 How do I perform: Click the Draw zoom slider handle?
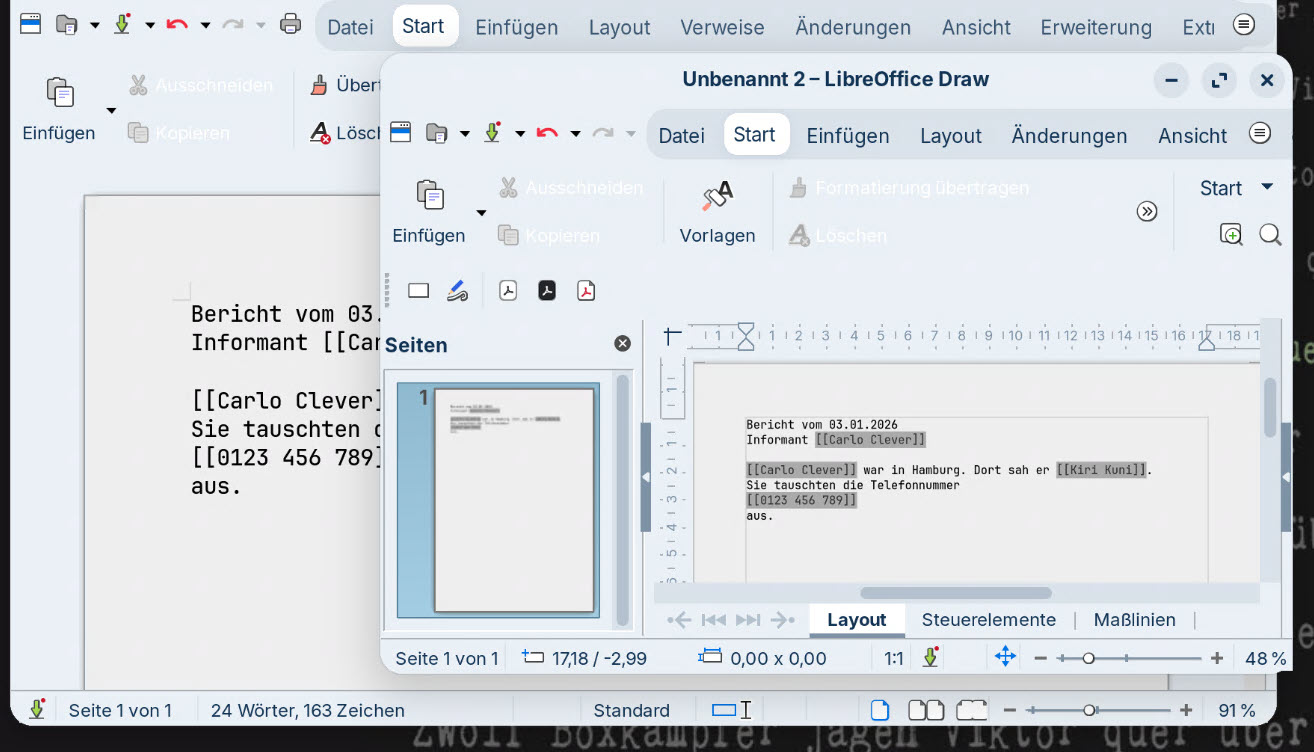click(1088, 658)
